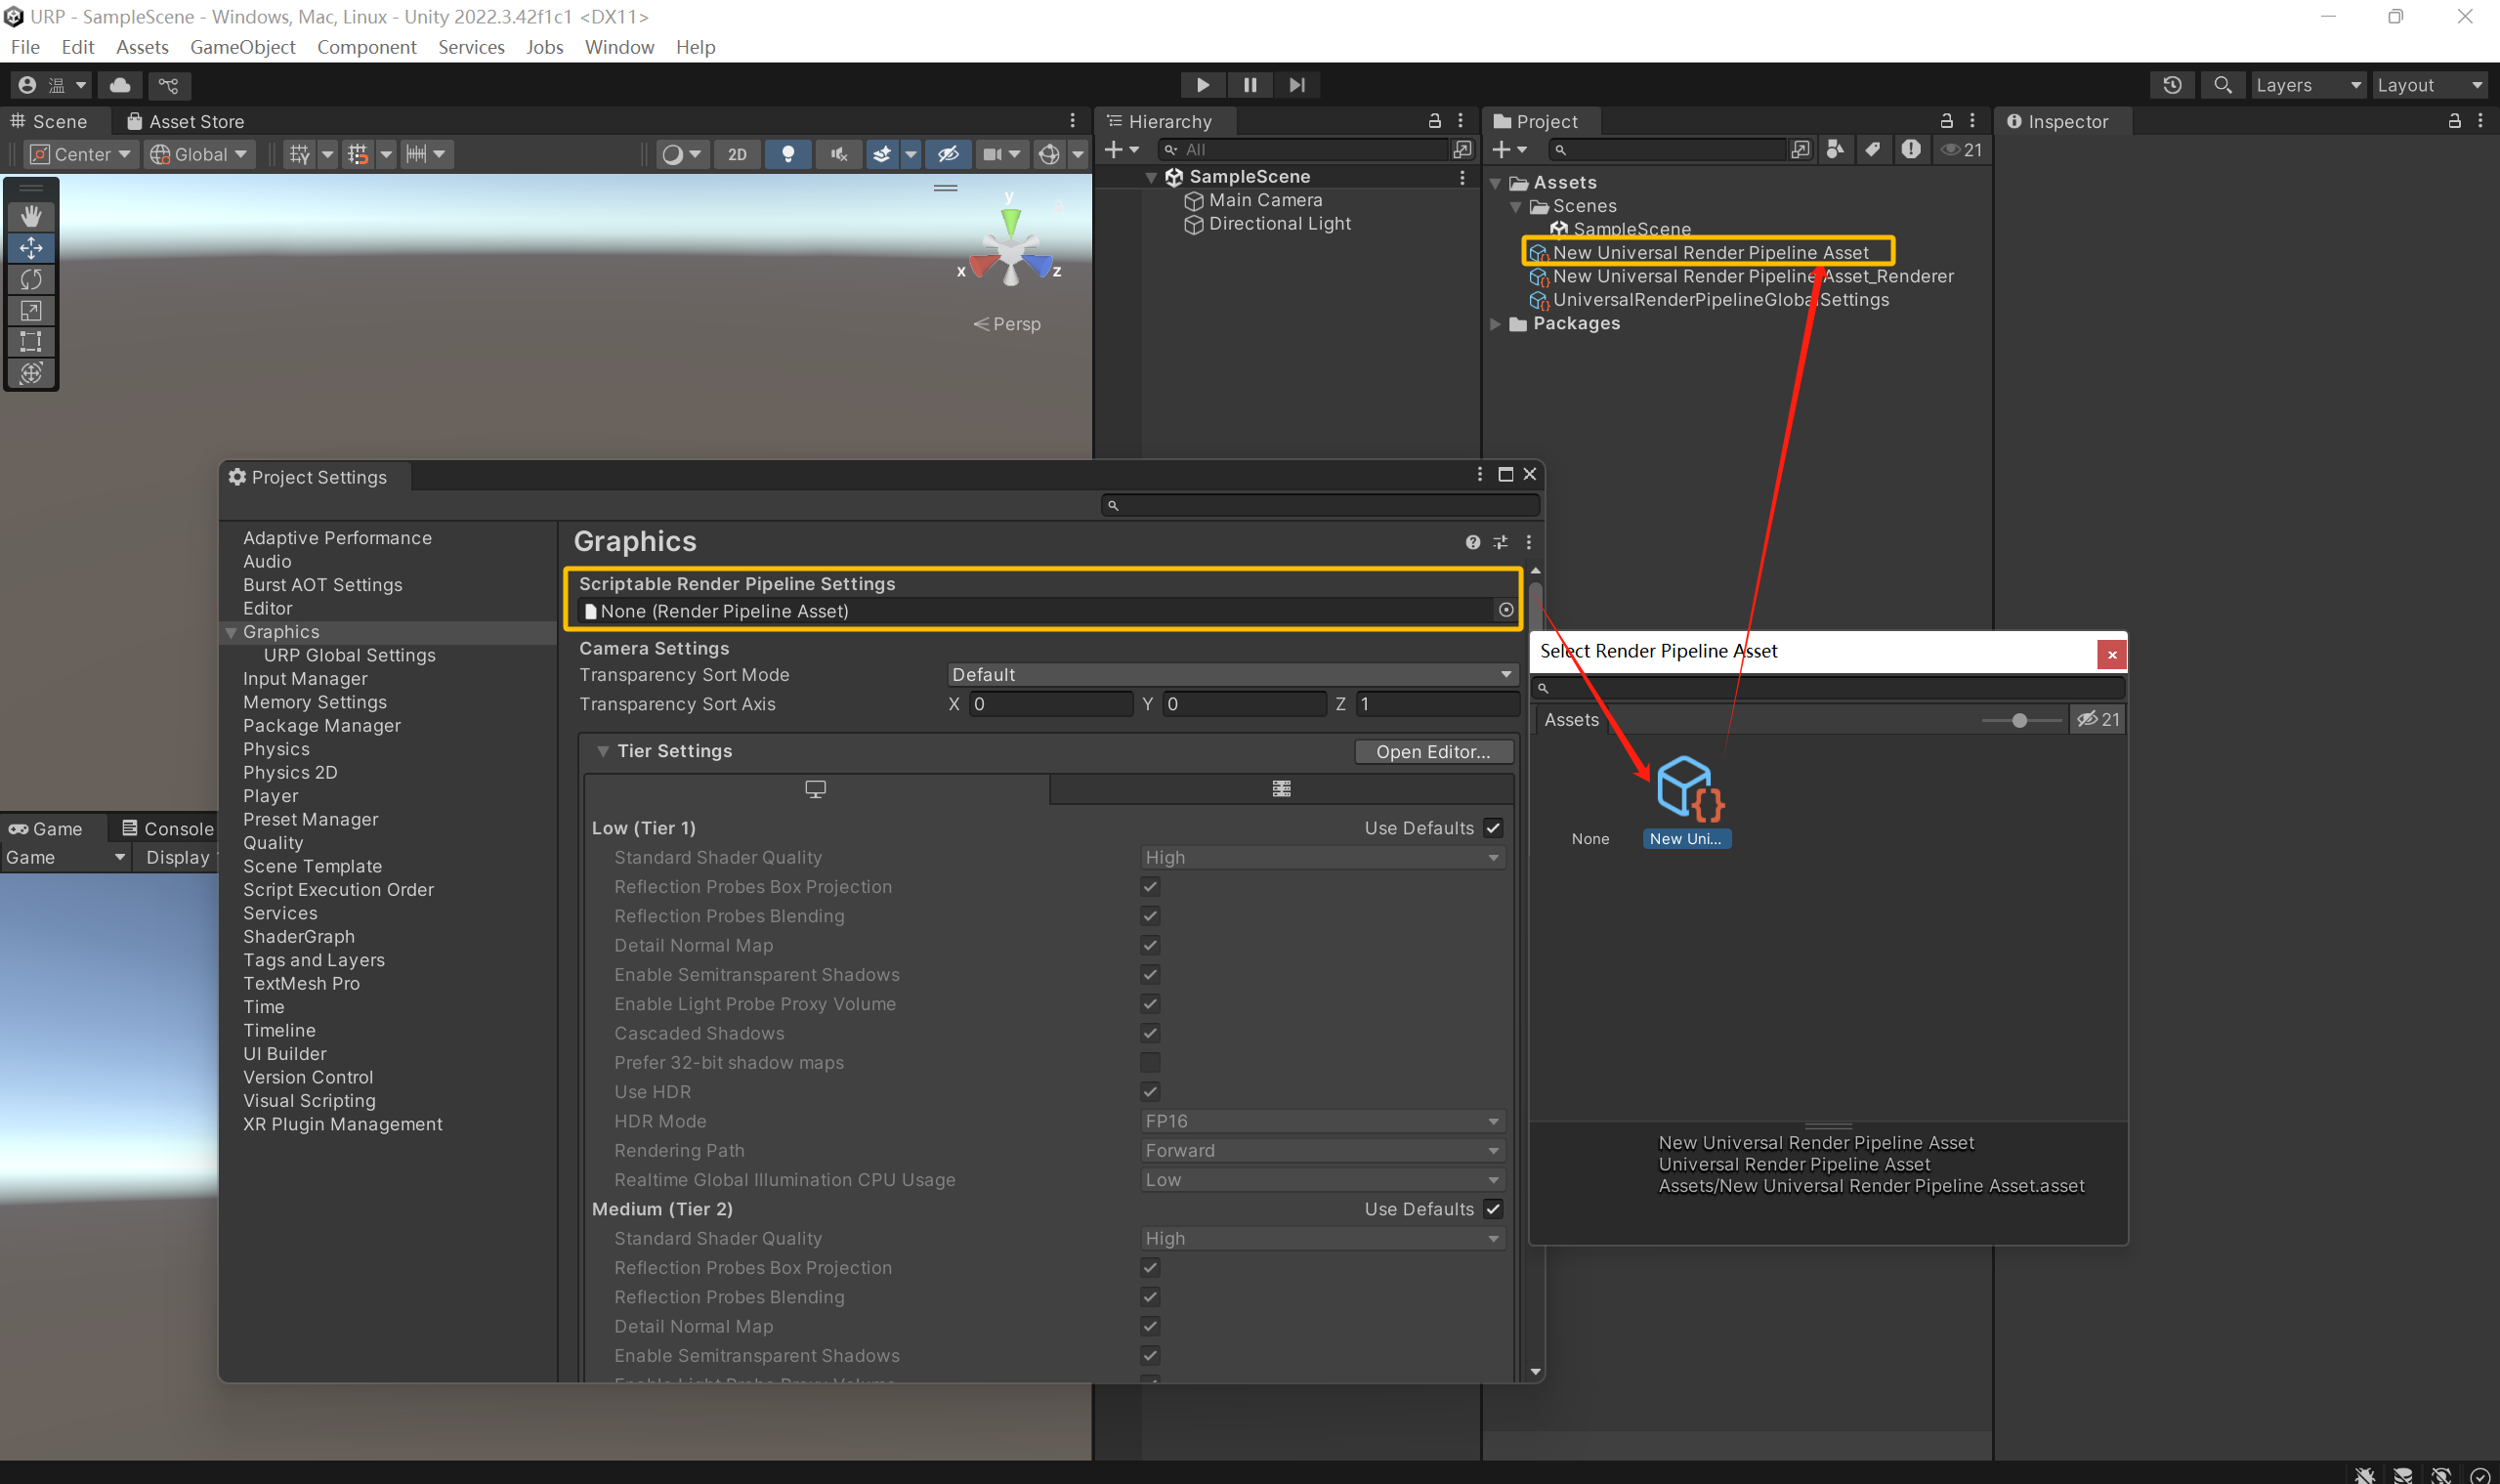Click the object picker circle for Render Pipeline Asset
This screenshot has height=1484, width=2500.
(1506, 610)
